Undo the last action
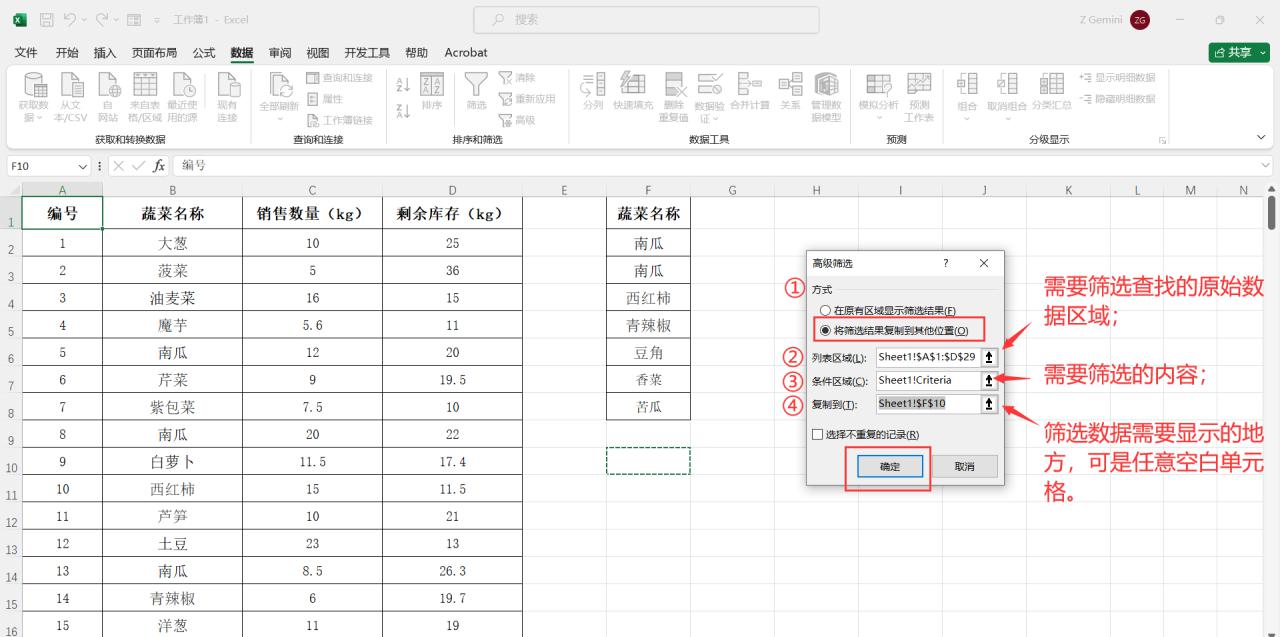 point(72,20)
